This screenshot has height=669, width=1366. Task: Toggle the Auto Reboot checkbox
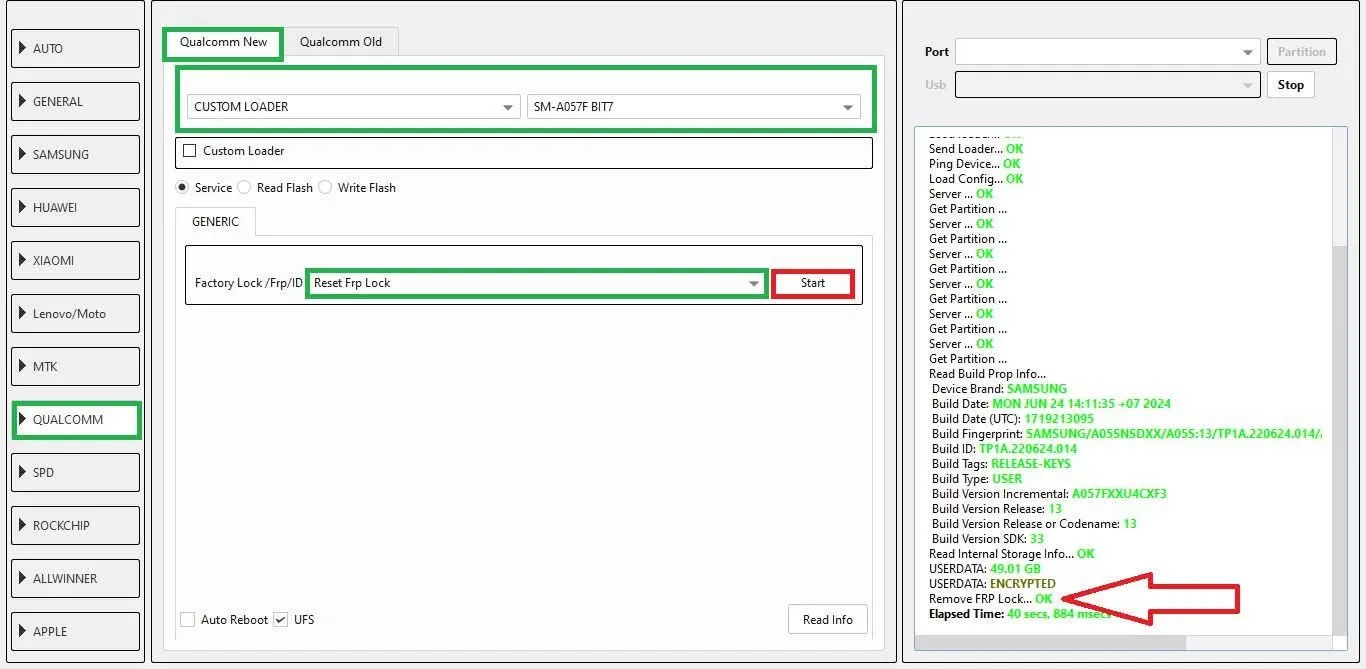click(188, 620)
